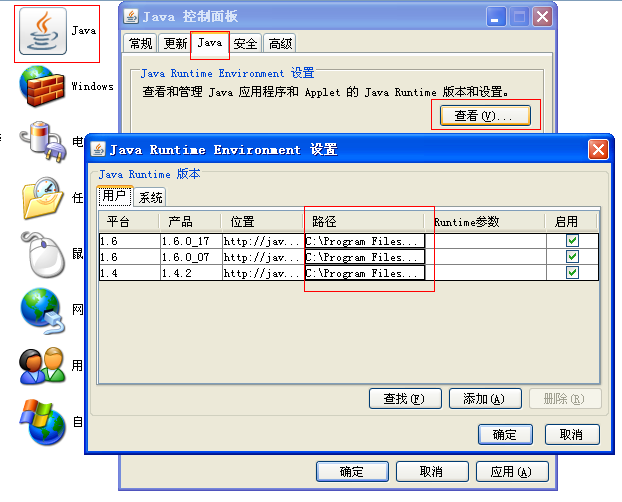Close the Java control panel window
Viewport: 622px width, 502px height.
[x=542, y=17]
